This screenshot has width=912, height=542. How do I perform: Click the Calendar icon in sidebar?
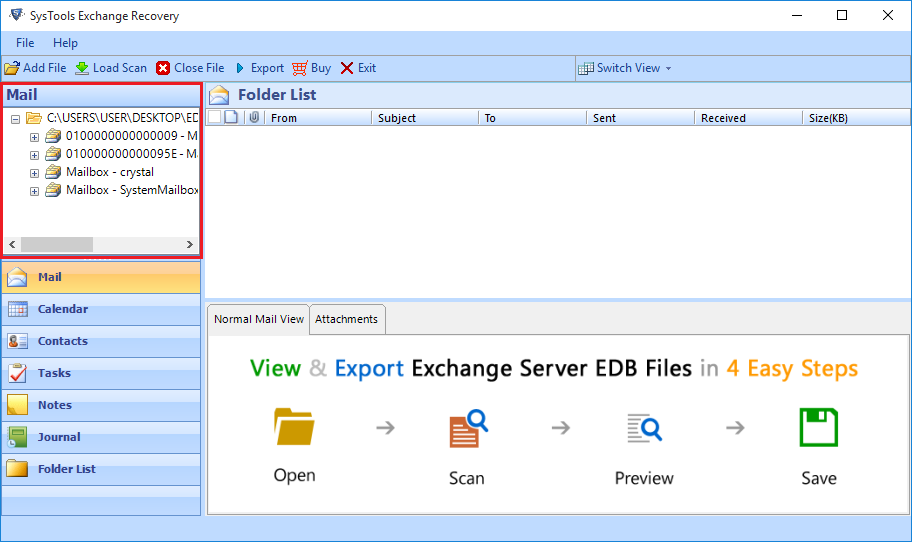[17, 309]
